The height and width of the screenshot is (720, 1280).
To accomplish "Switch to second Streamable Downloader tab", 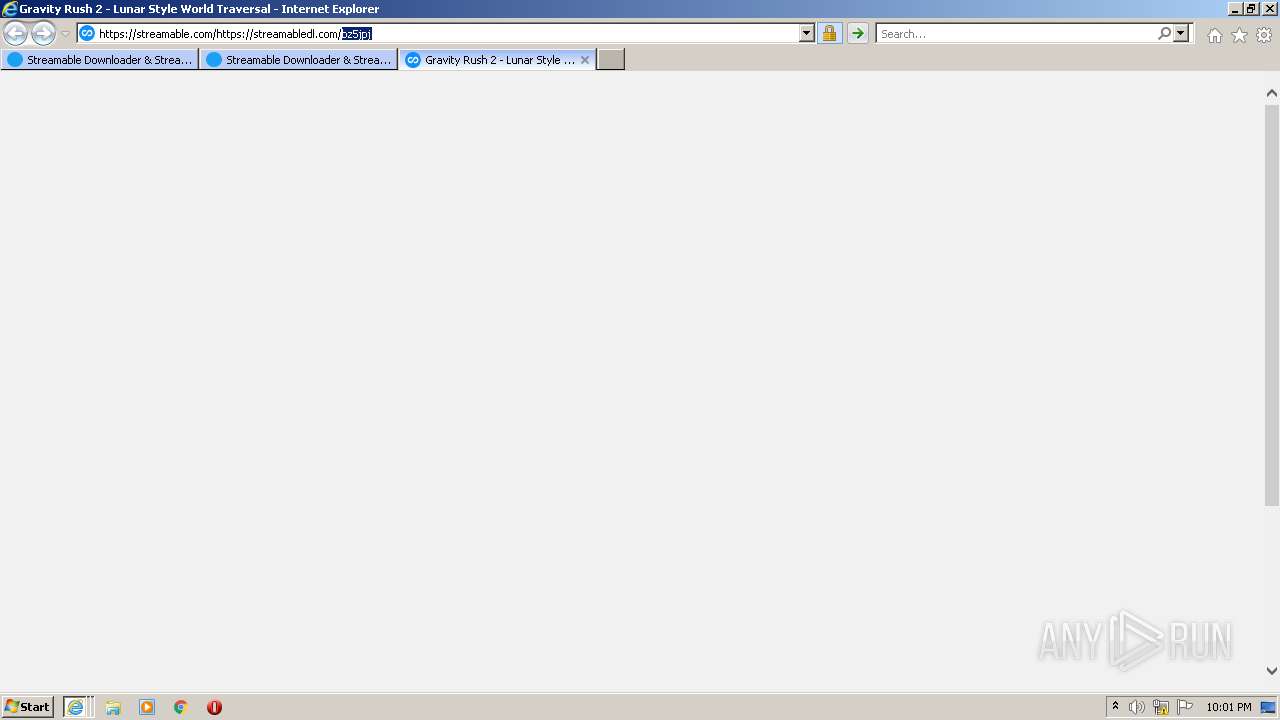I will coord(299,60).
